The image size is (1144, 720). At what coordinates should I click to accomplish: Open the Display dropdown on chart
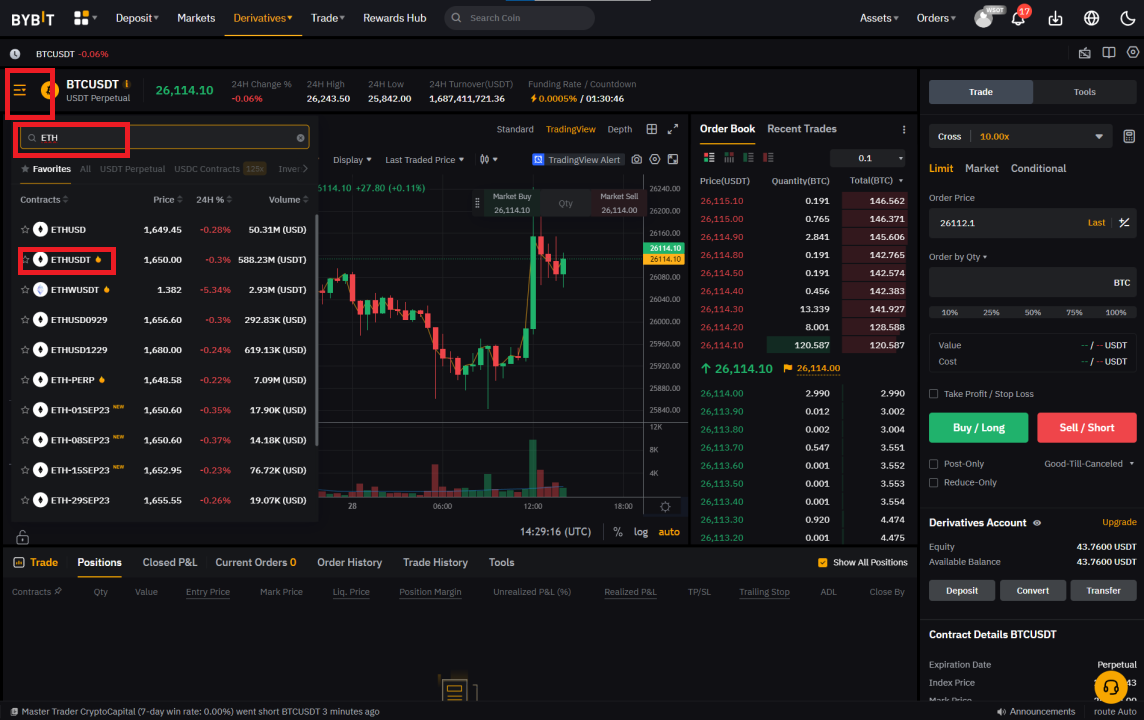[x=352, y=160]
